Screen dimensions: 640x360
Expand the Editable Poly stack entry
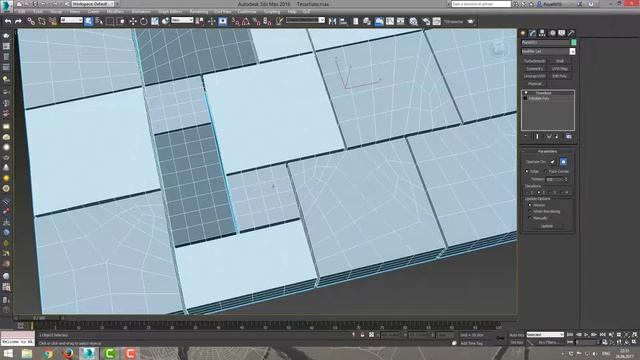click(x=526, y=98)
